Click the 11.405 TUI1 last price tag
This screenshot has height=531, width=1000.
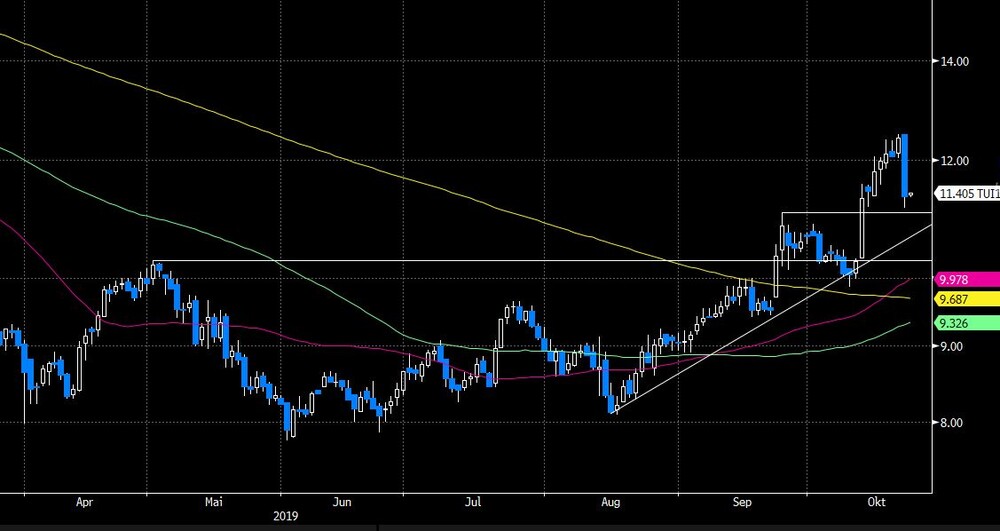pos(967,194)
